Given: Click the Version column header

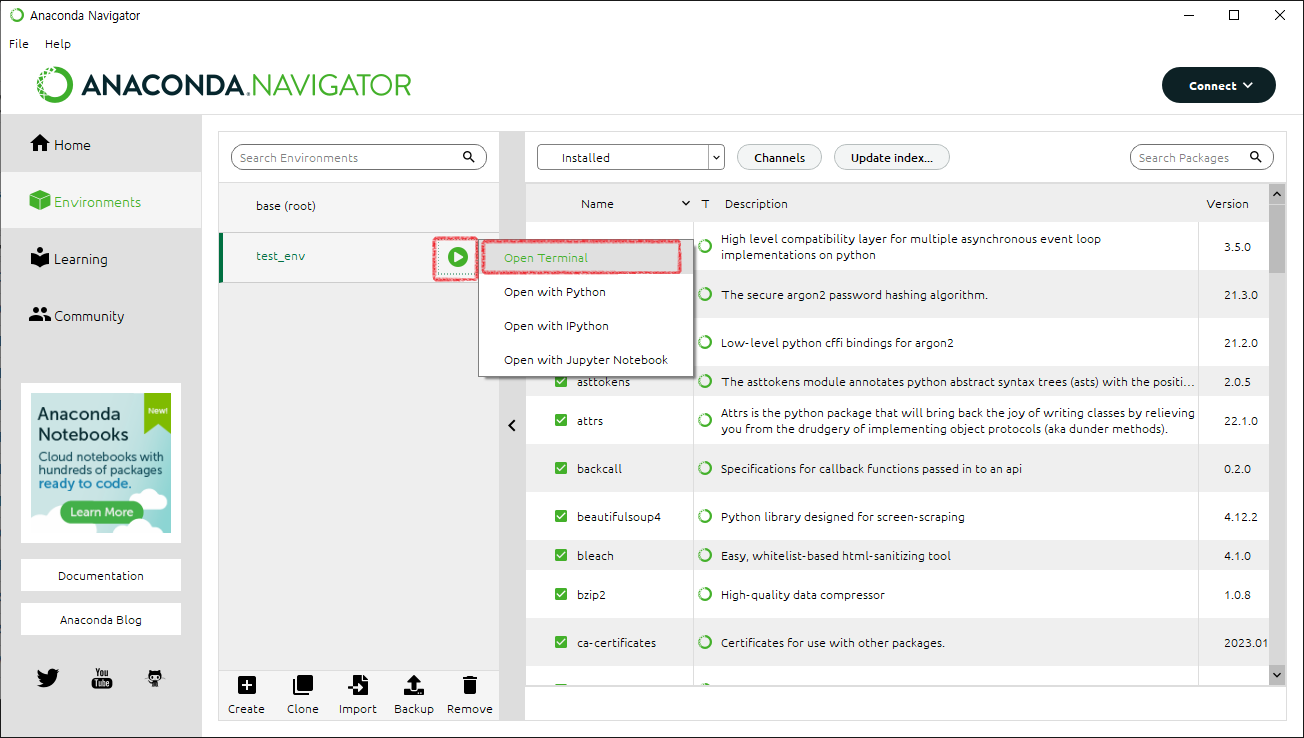Looking at the screenshot, I should click(x=1227, y=204).
